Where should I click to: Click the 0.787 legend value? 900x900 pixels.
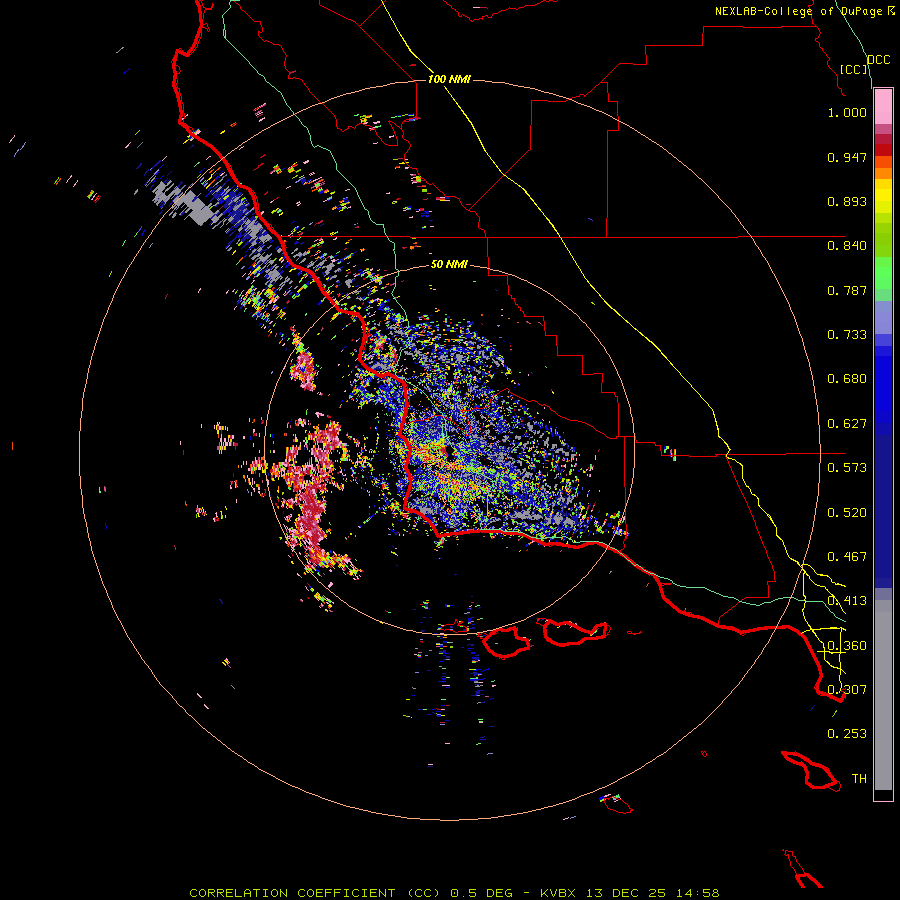(x=847, y=290)
